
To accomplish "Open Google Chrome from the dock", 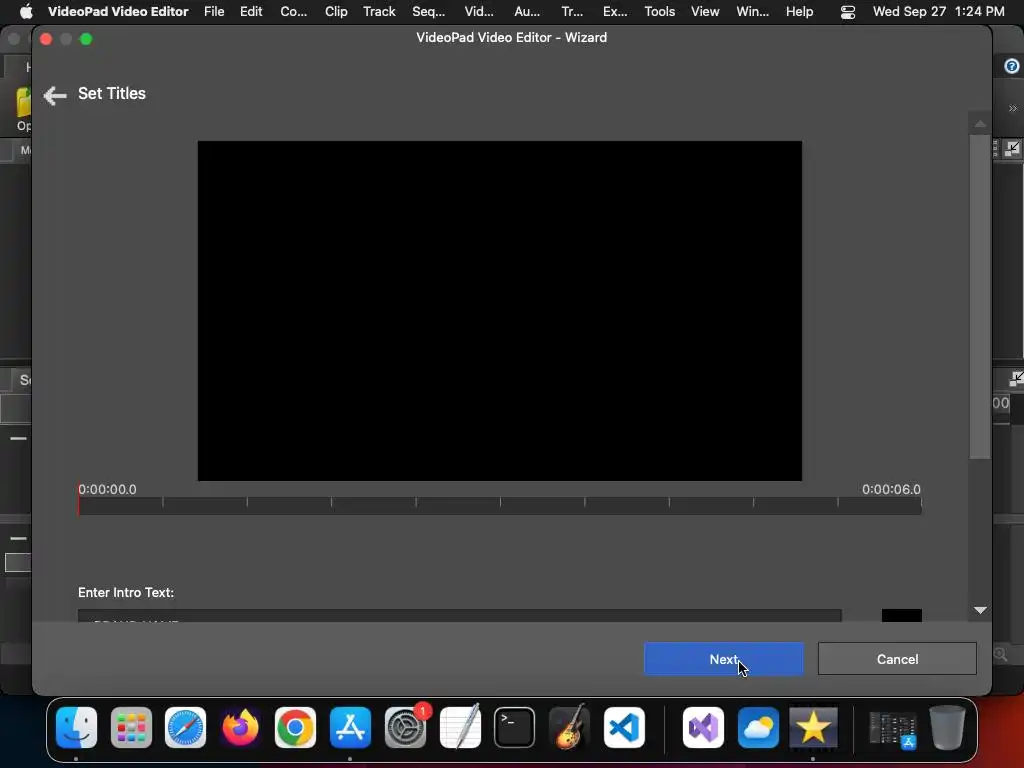I will [x=295, y=727].
